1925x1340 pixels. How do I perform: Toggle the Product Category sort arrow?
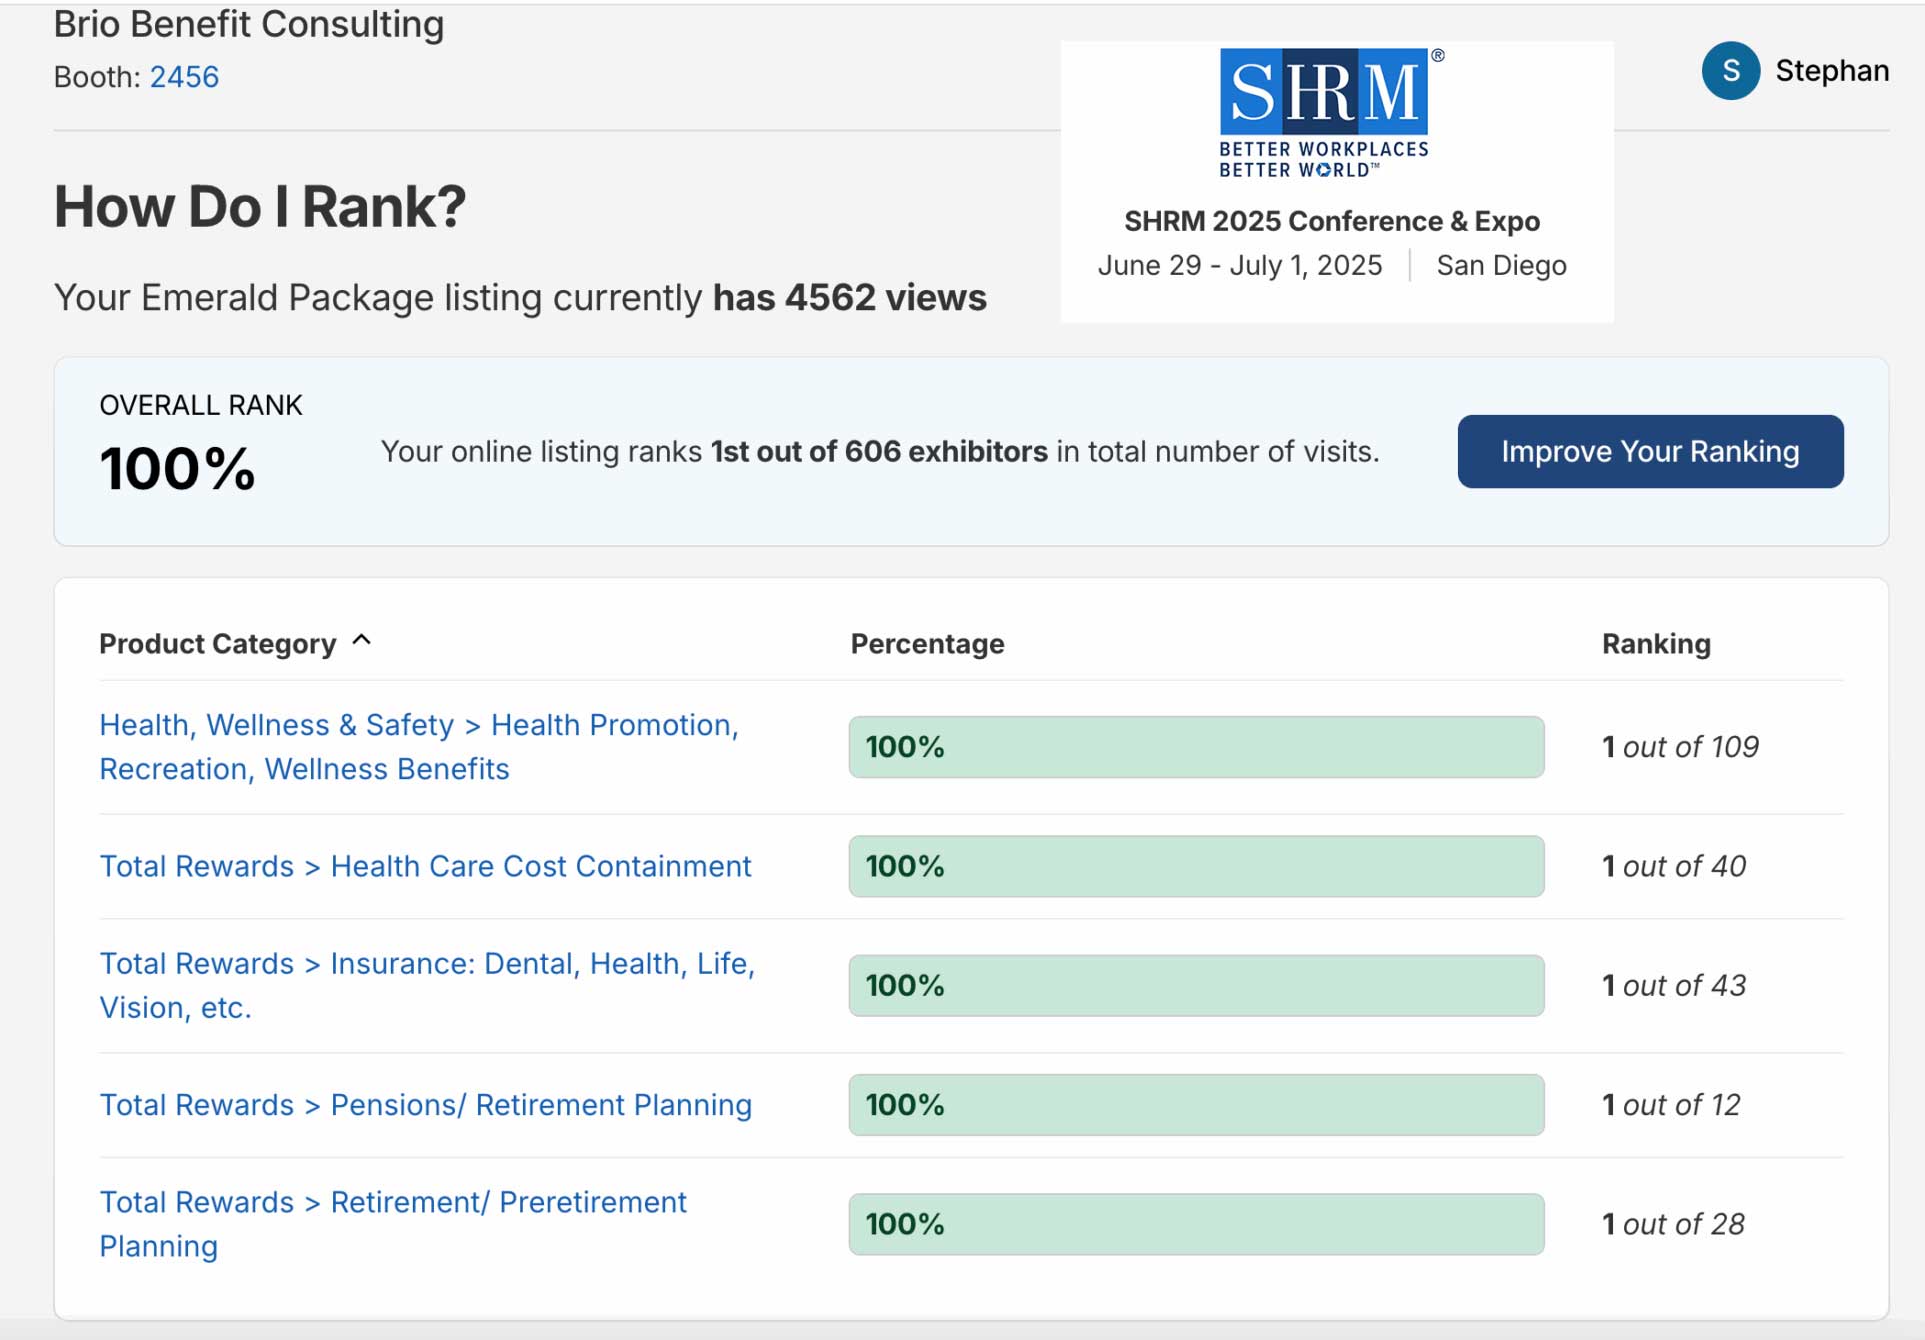(362, 641)
